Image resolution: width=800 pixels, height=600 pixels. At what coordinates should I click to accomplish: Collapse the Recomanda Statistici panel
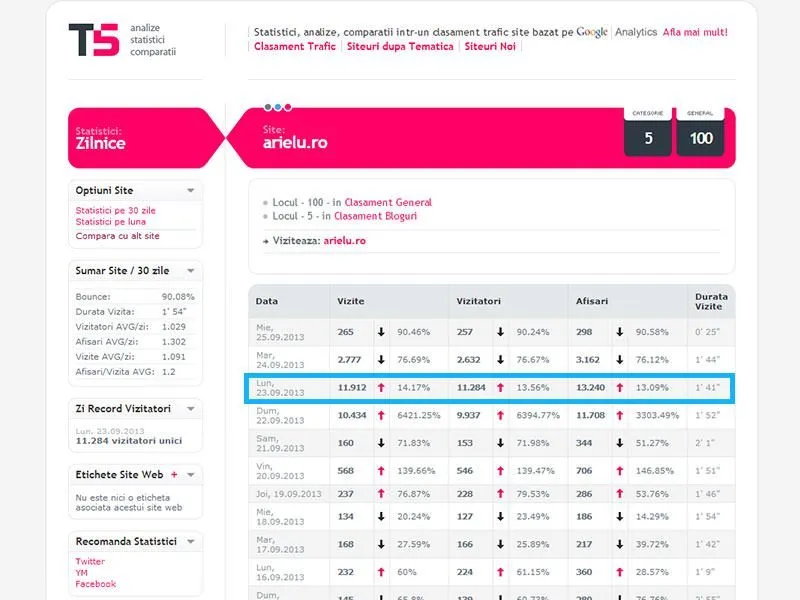(191, 541)
